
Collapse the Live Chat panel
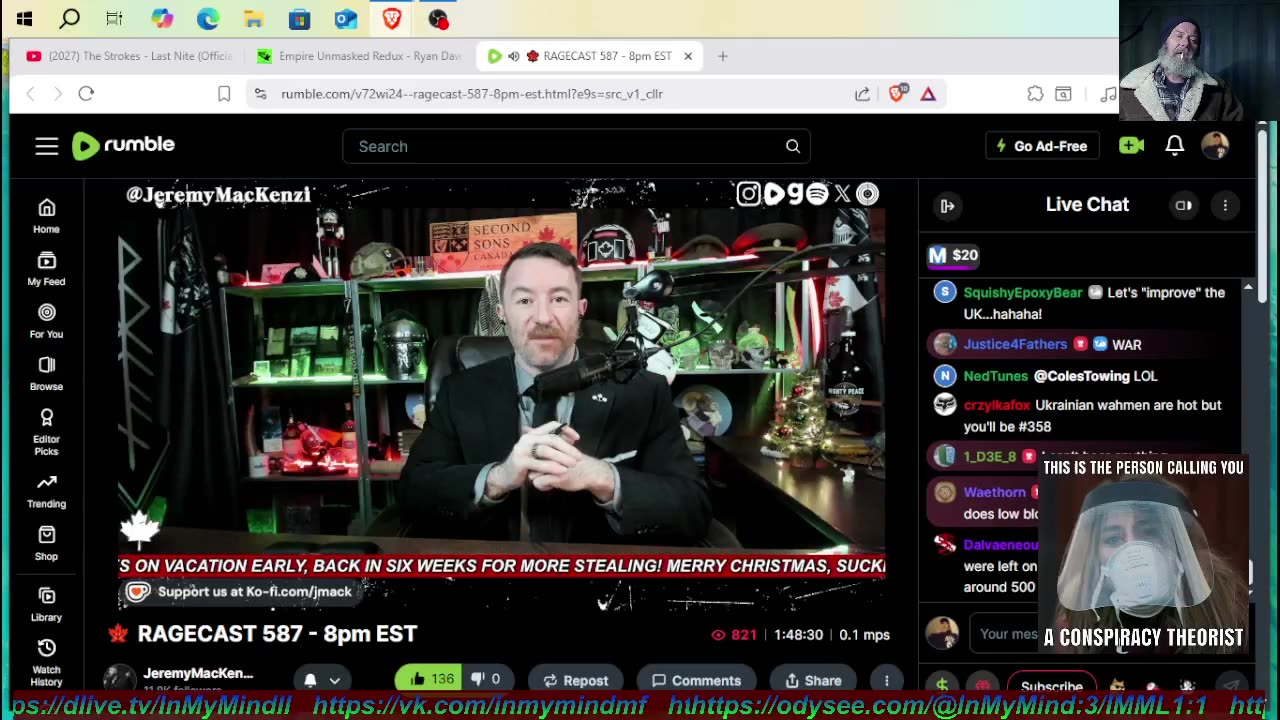[947, 206]
